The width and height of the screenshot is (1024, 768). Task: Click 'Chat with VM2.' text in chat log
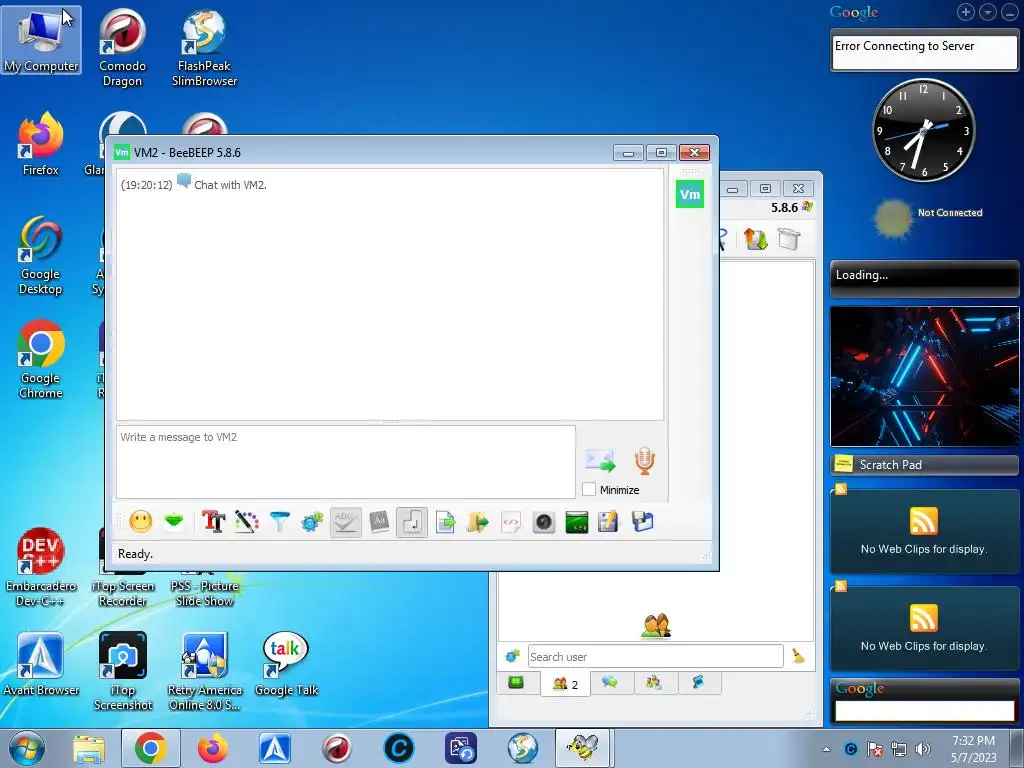tap(231, 185)
